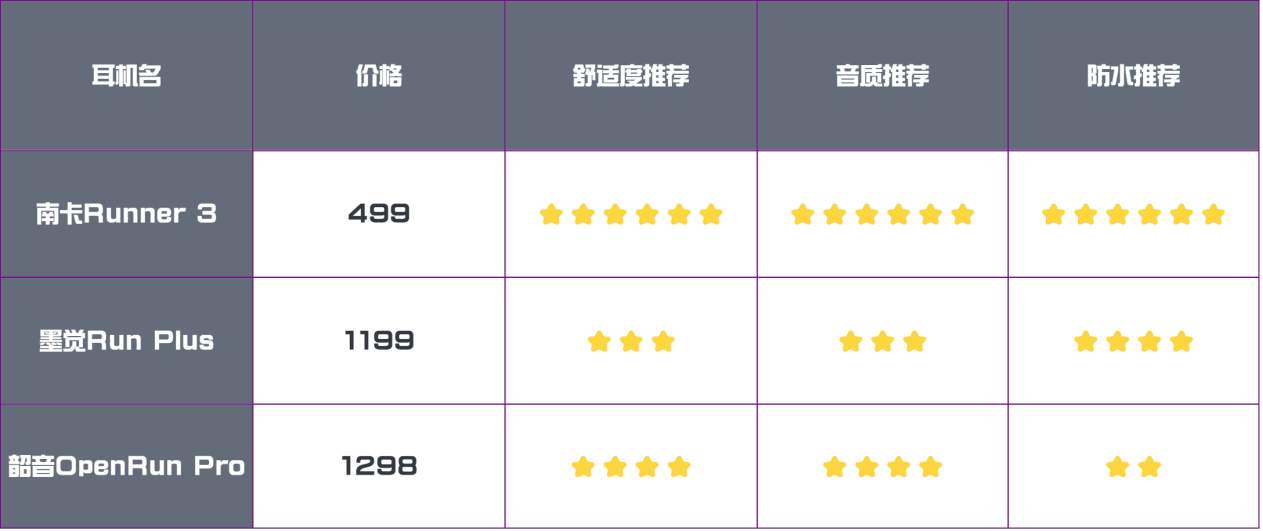Click 韶音OpenRun Pro waterproof two-star rating

pyautogui.click(x=1133, y=467)
